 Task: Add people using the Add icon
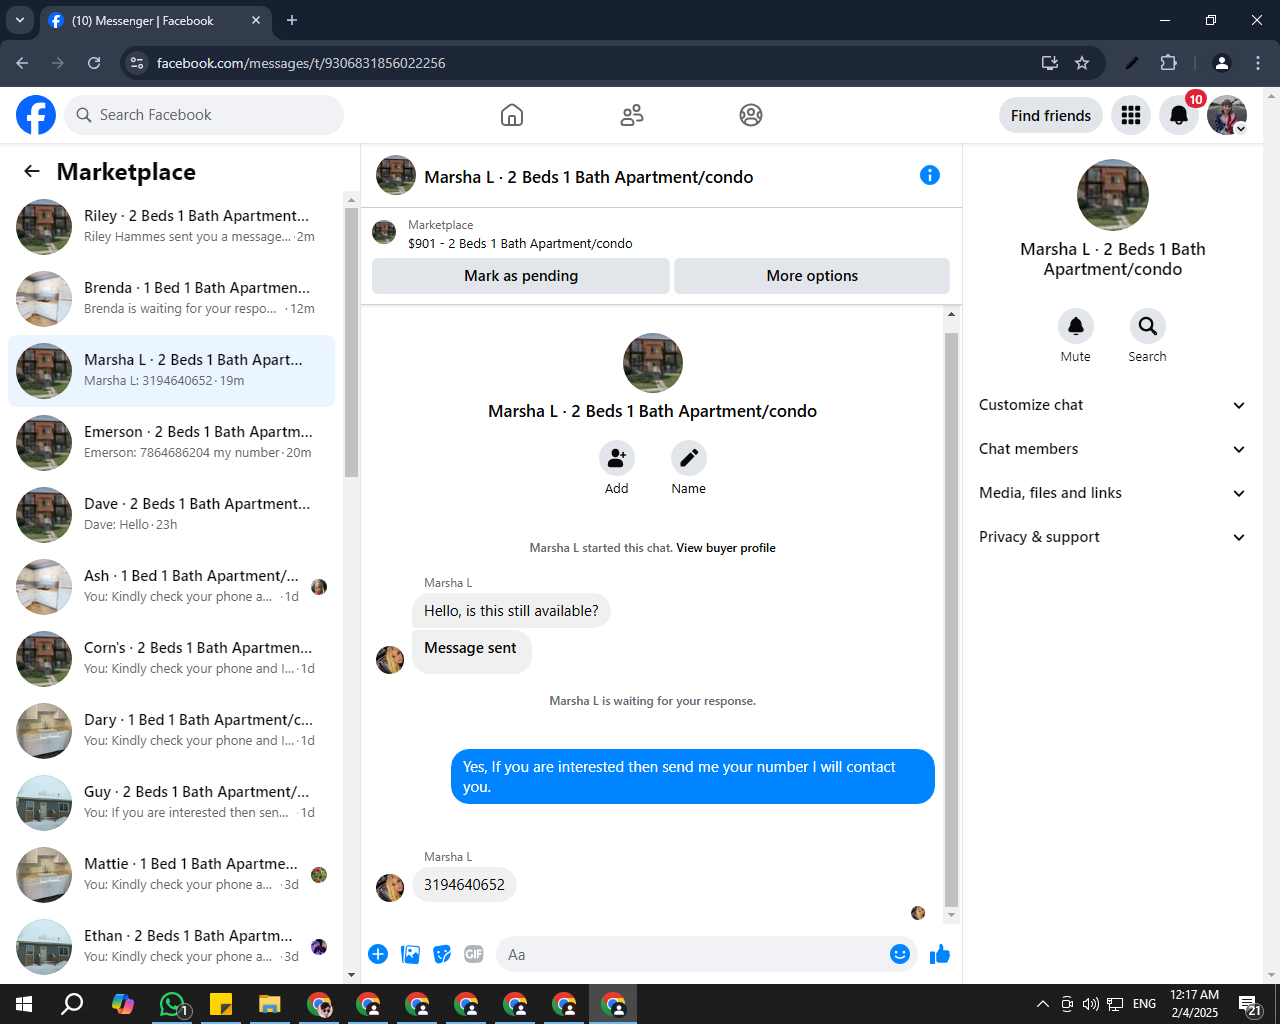(617, 458)
